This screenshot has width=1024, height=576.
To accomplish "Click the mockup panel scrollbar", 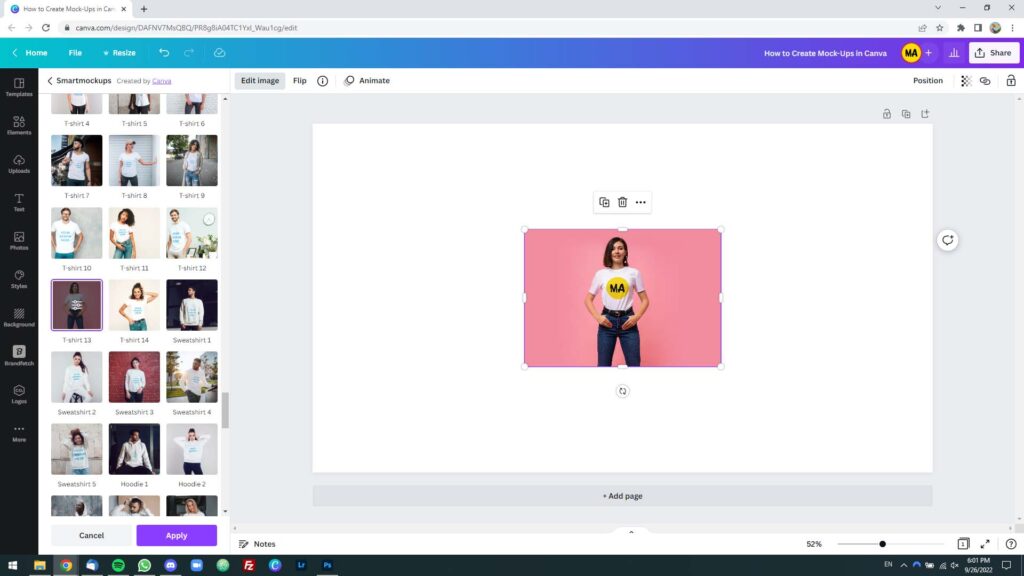I will tap(225, 410).
